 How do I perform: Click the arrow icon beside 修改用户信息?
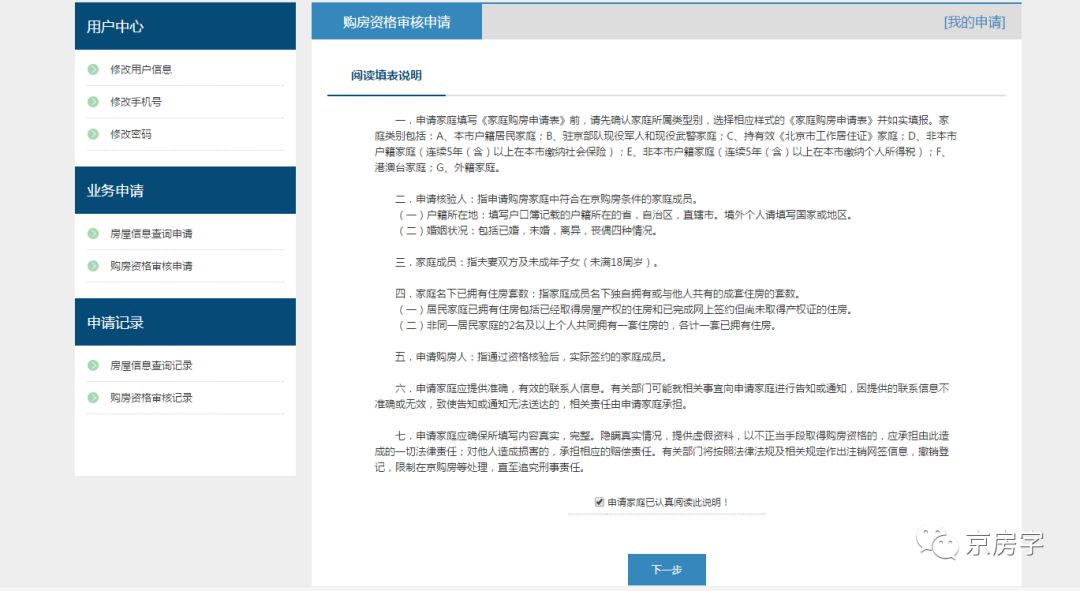(x=92, y=69)
